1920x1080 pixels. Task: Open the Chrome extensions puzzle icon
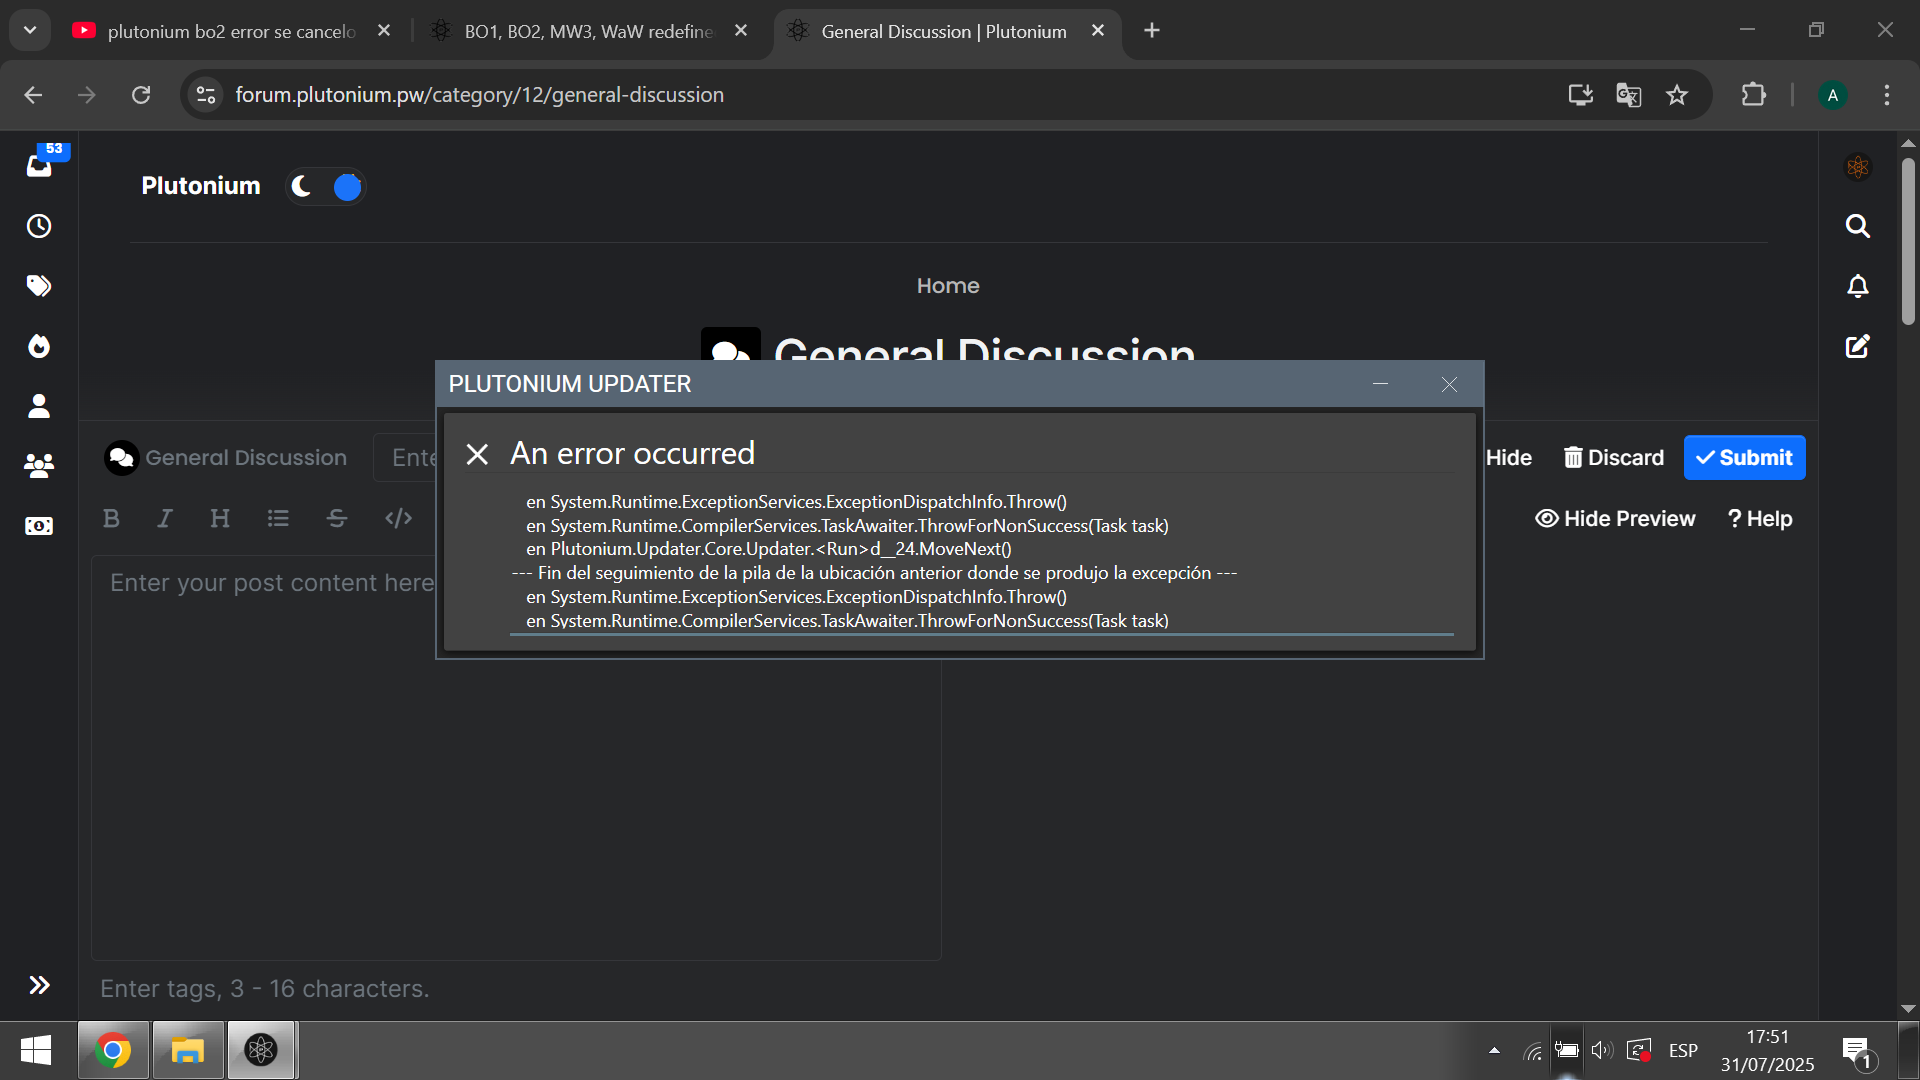pyautogui.click(x=1753, y=95)
